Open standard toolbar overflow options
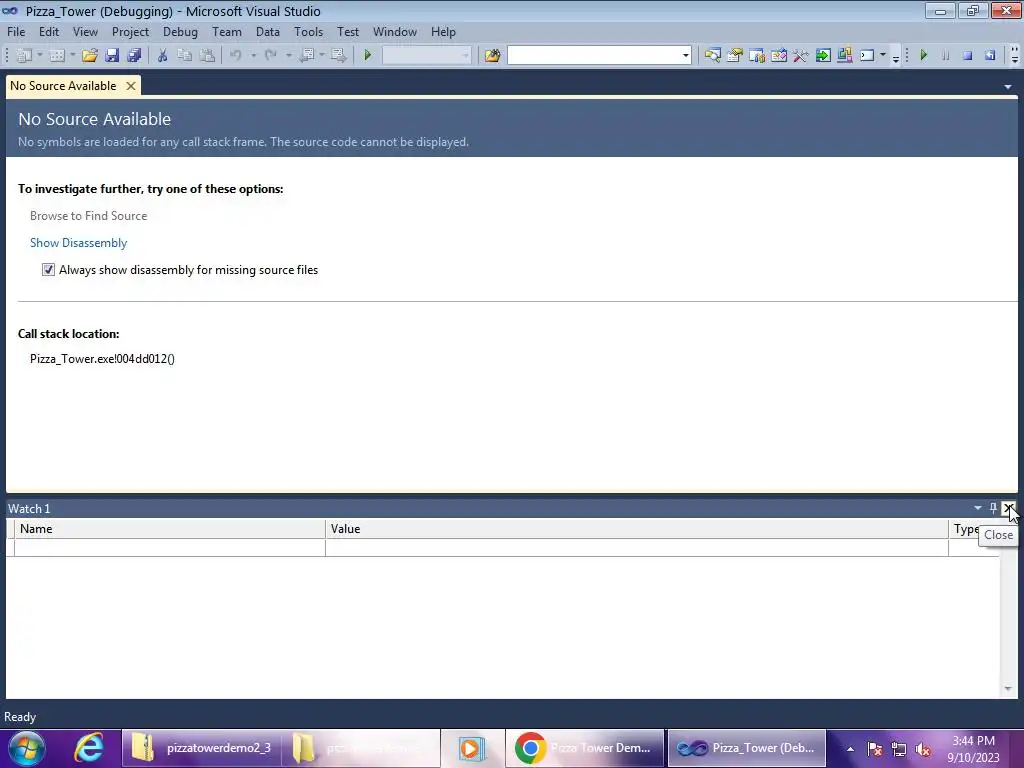This screenshot has width=1024, height=768. pos(895,57)
